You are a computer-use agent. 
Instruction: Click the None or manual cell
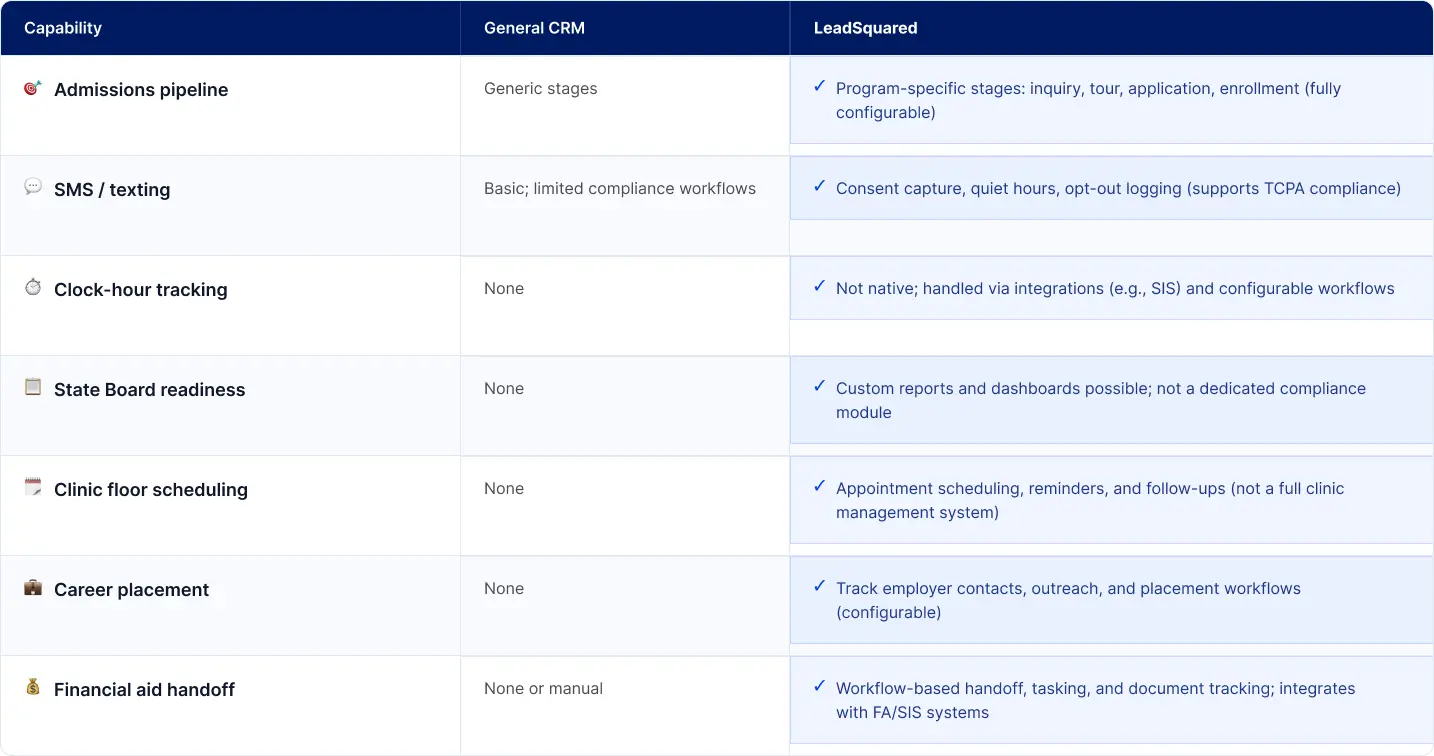click(543, 689)
